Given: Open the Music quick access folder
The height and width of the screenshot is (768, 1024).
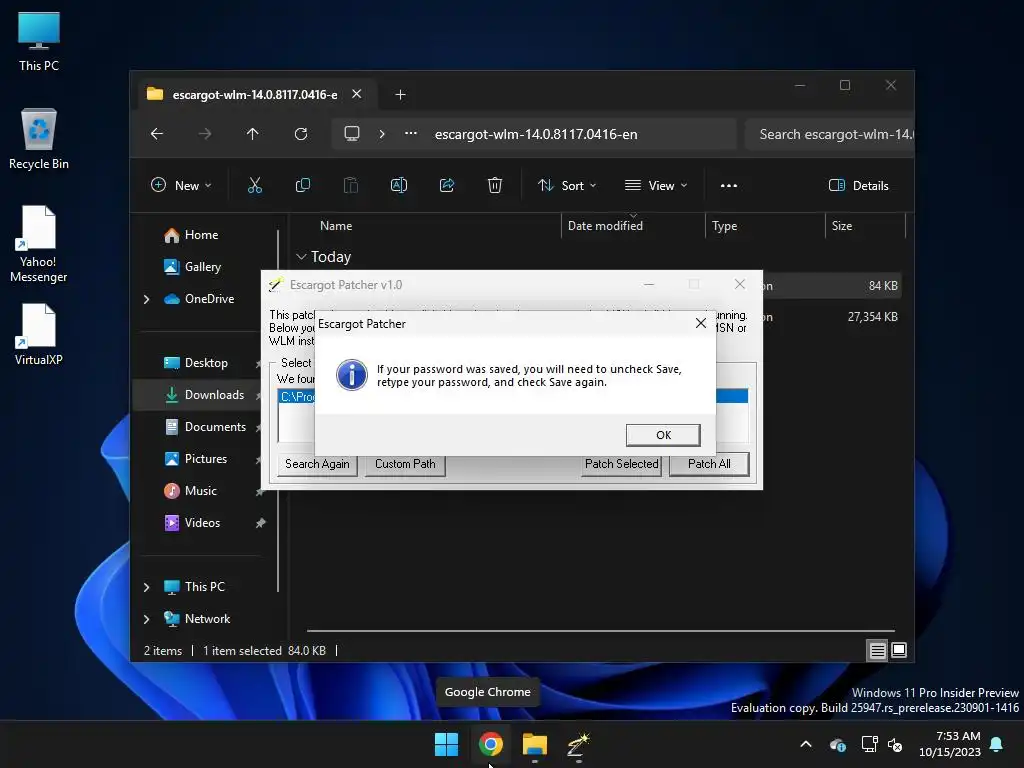Looking at the screenshot, I should 200,490.
